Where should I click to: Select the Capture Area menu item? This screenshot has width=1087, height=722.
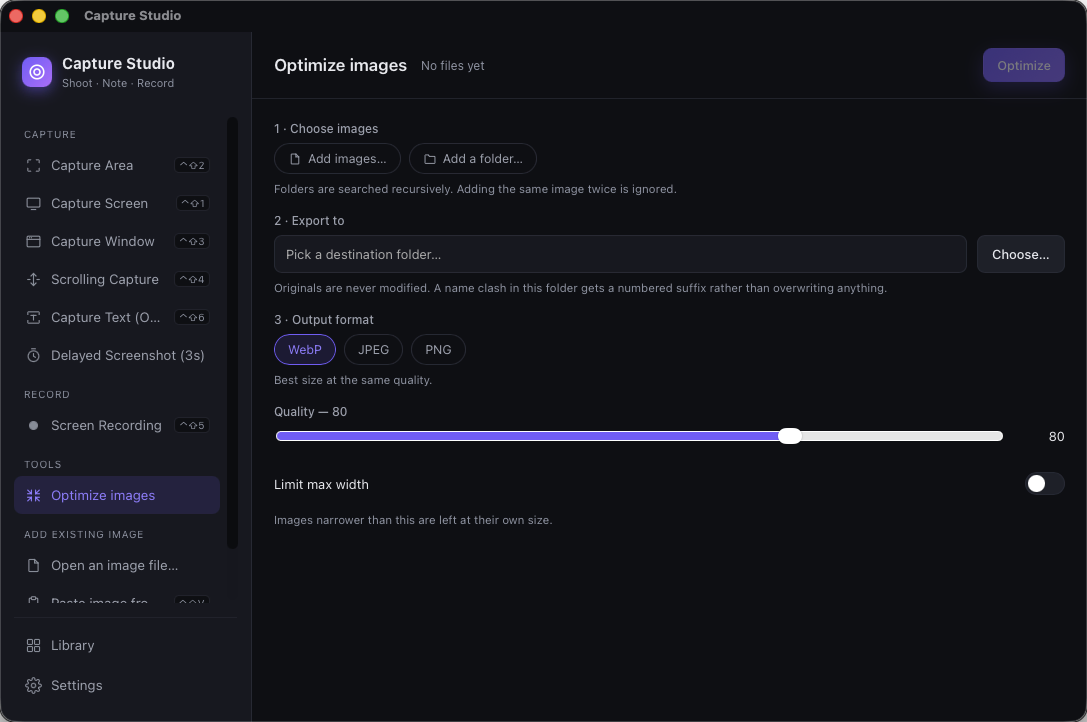tap(117, 166)
